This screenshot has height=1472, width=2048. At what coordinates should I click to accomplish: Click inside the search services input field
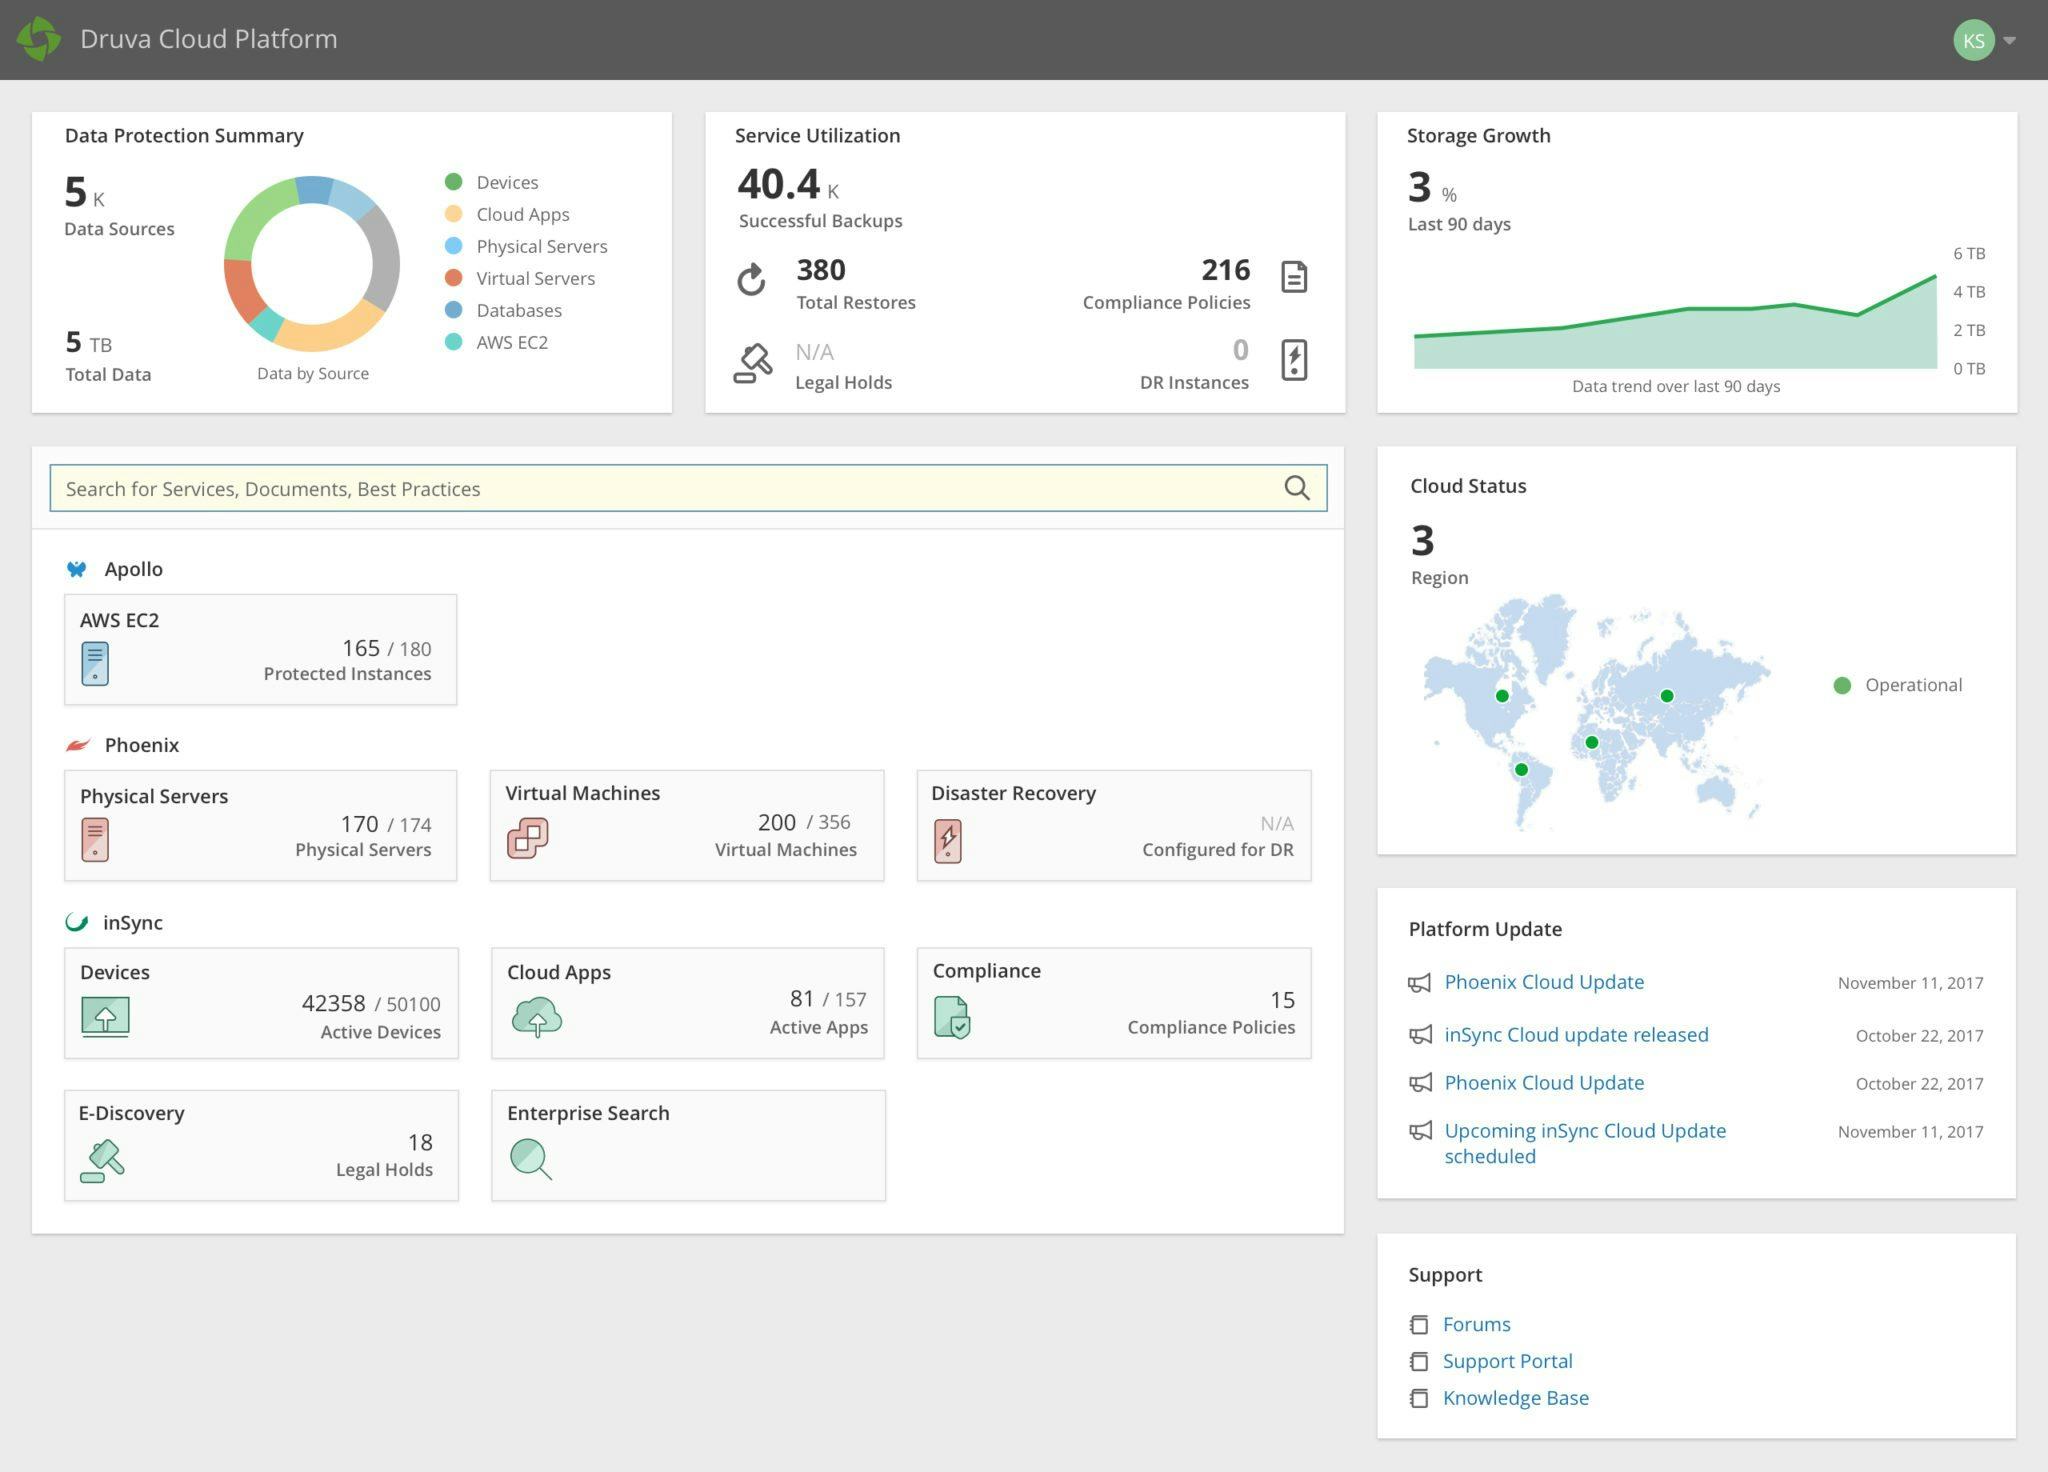[x=600, y=488]
